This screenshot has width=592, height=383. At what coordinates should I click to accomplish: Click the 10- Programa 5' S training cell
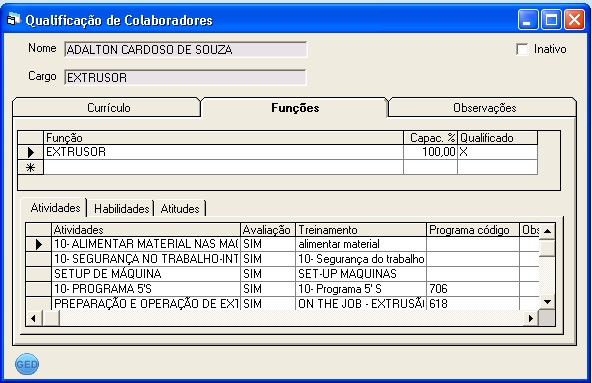(x=361, y=289)
